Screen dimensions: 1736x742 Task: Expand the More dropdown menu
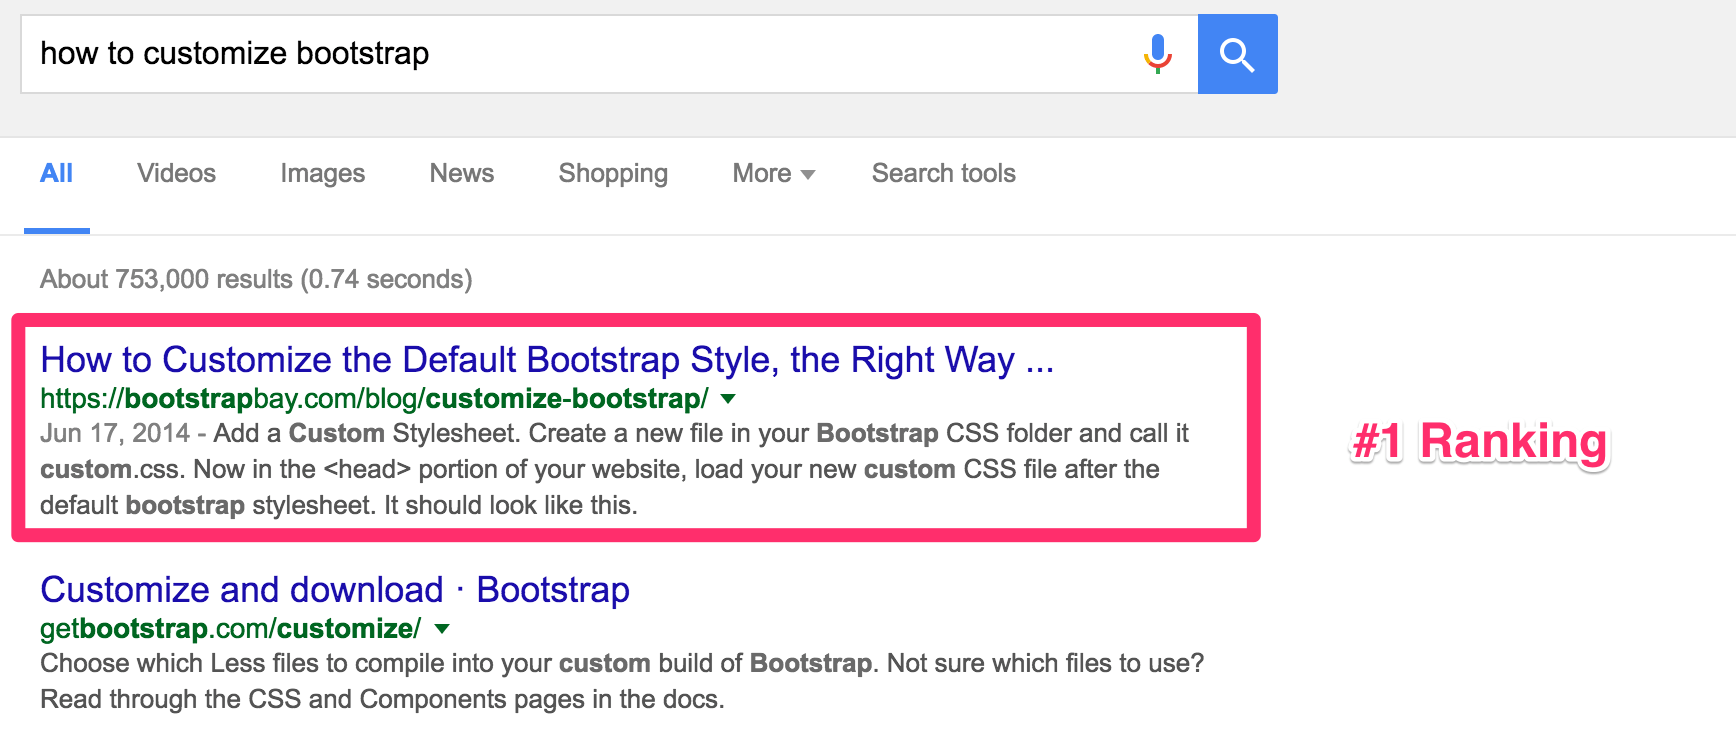pos(774,174)
